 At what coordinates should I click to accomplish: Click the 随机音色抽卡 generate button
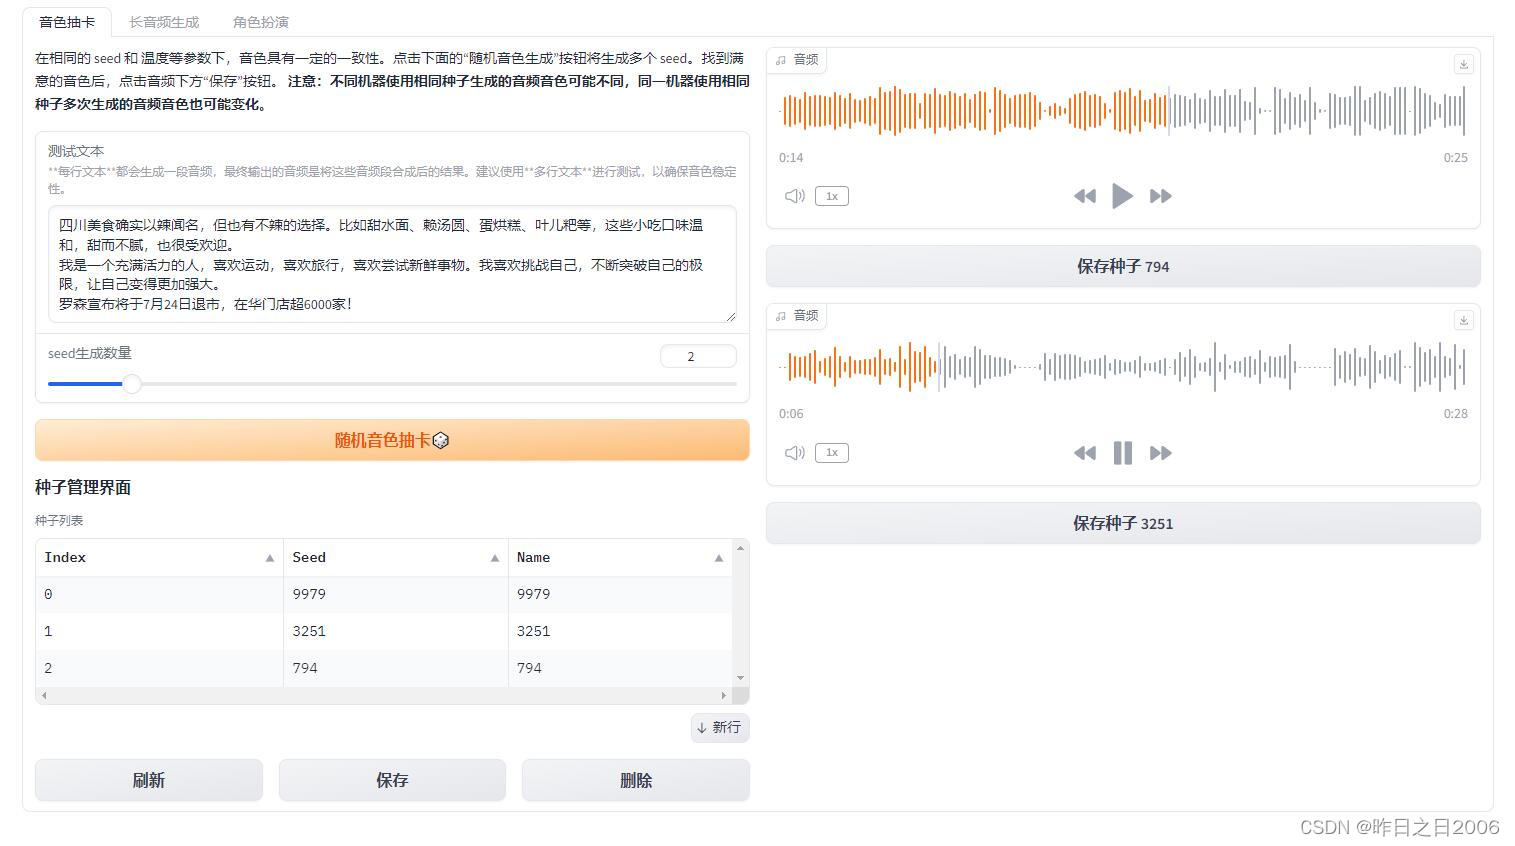click(392, 440)
